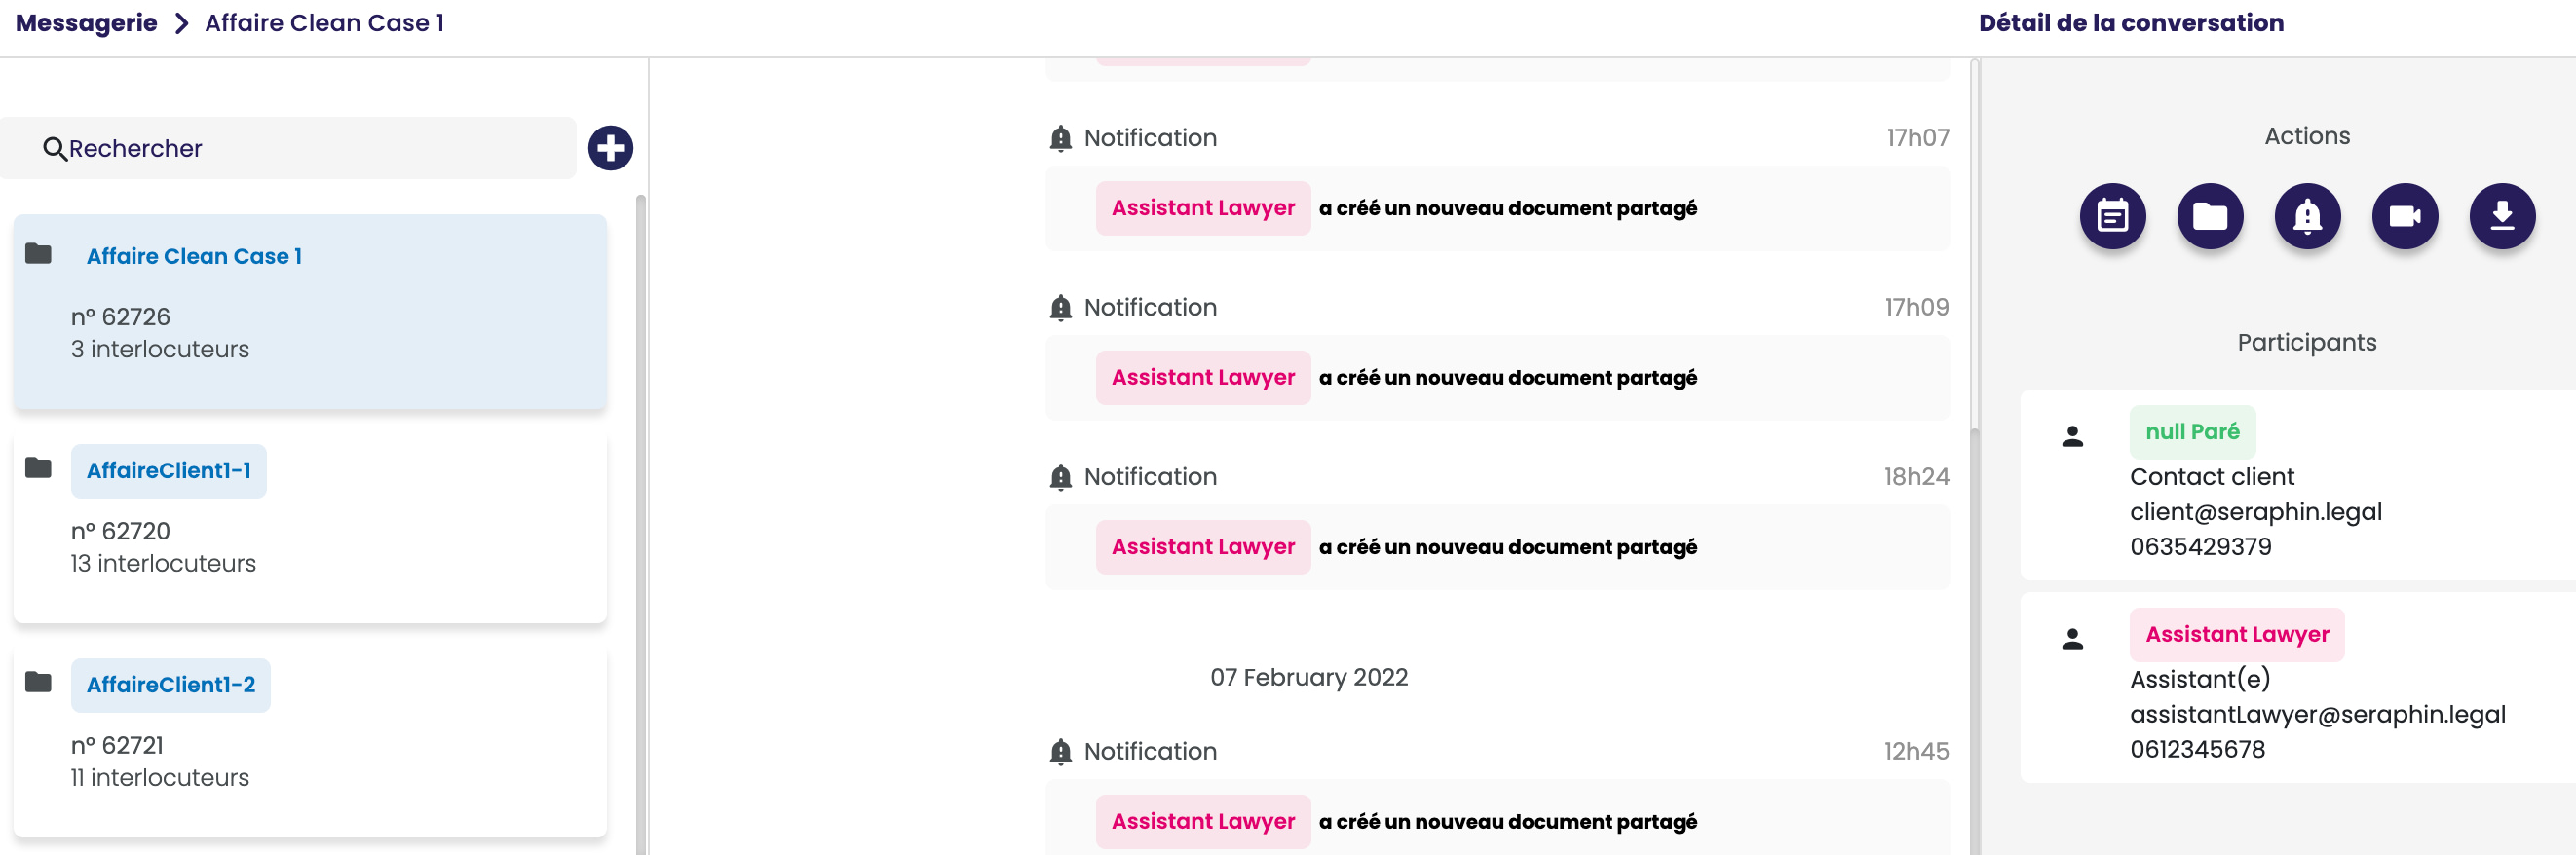This screenshot has width=2576, height=855.
Task: Click folder icon of Affaire Clean Case 1
Action: pyautogui.click(x=39, y=254)
